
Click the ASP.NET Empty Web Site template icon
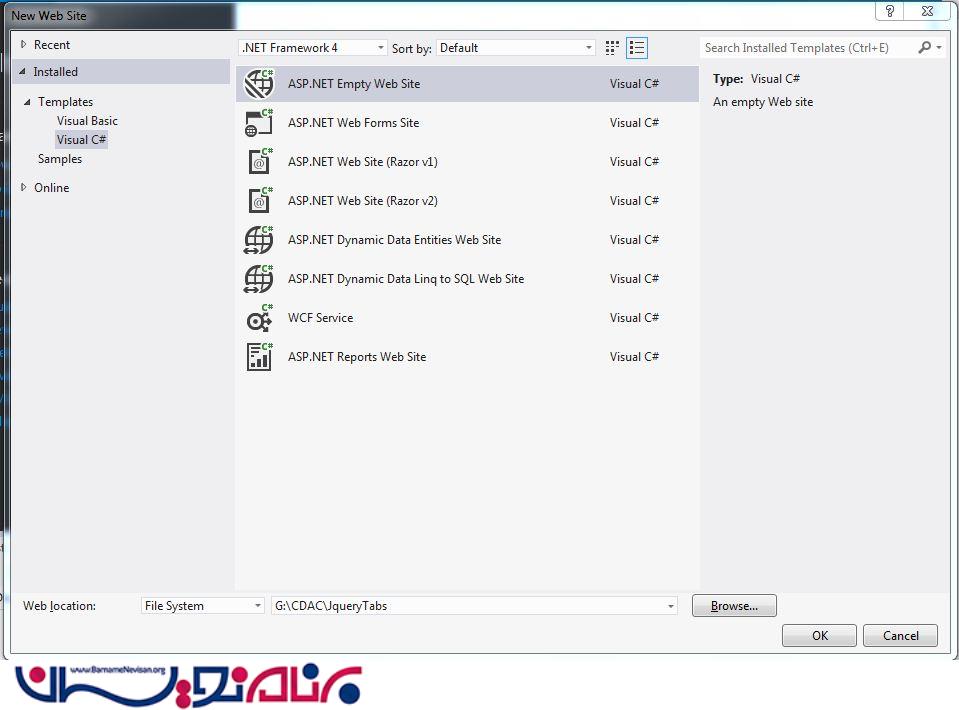[x=259, y=84]
